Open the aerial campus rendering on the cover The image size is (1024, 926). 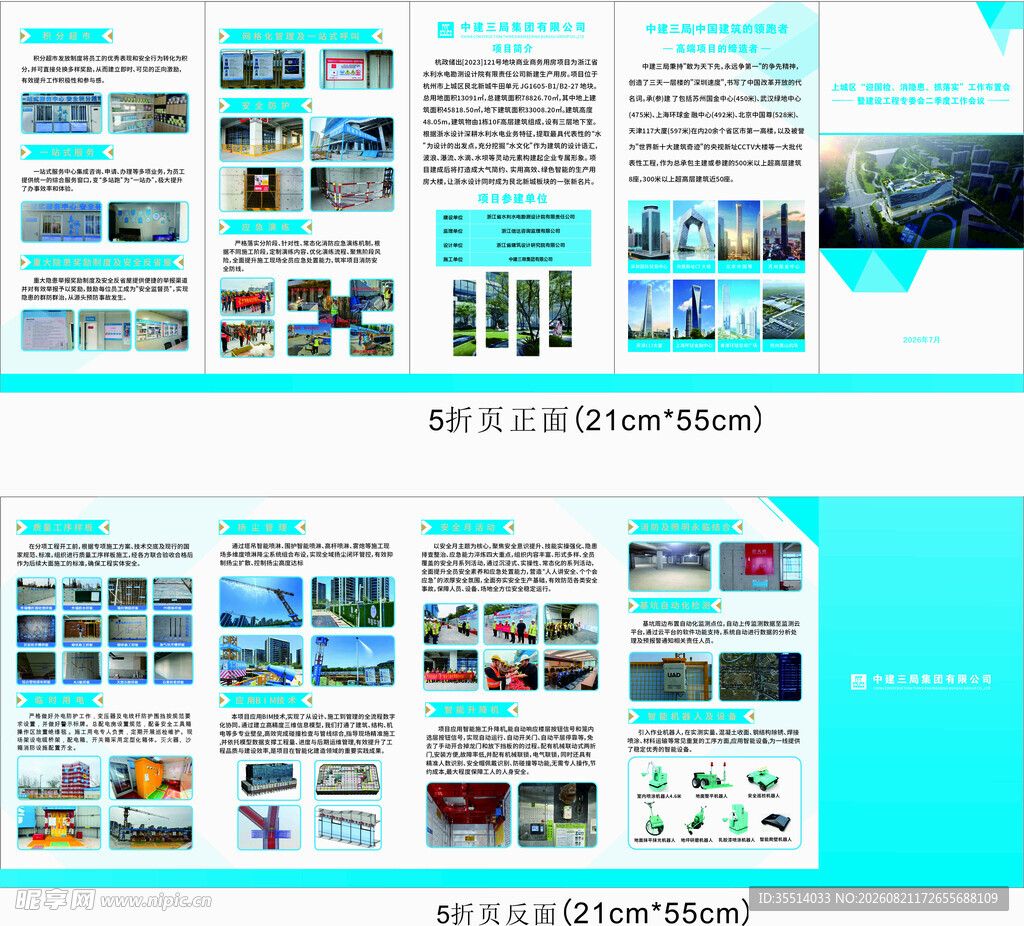(x=921, y=191)
